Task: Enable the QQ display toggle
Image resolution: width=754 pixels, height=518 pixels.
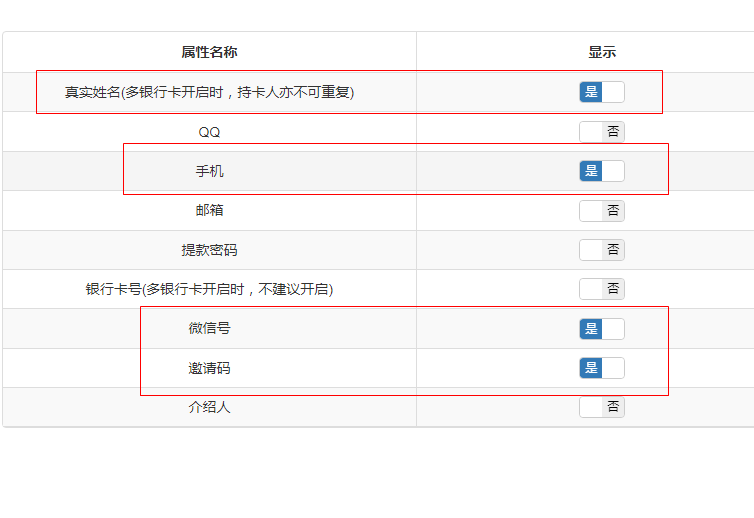Action: tap(601, 132)
